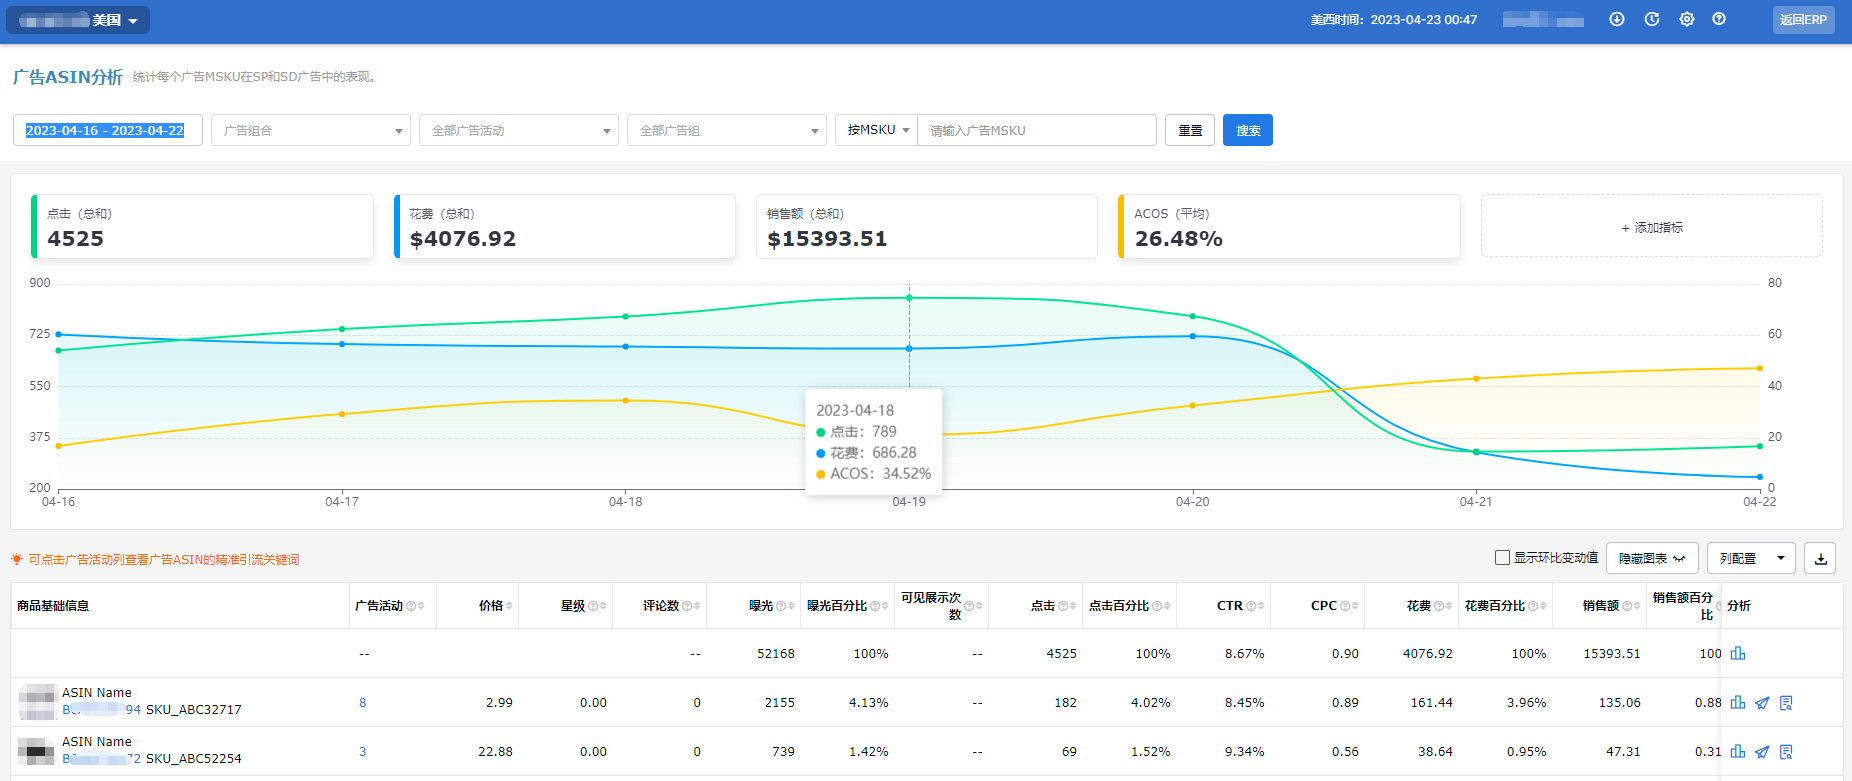Open the download center icon in top bar

click(x=1617, y=19)
